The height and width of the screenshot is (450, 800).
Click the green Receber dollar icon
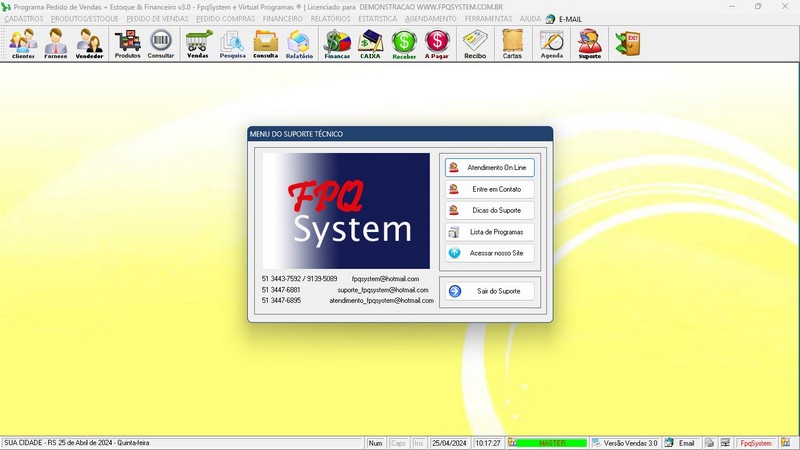pos(404,44)
